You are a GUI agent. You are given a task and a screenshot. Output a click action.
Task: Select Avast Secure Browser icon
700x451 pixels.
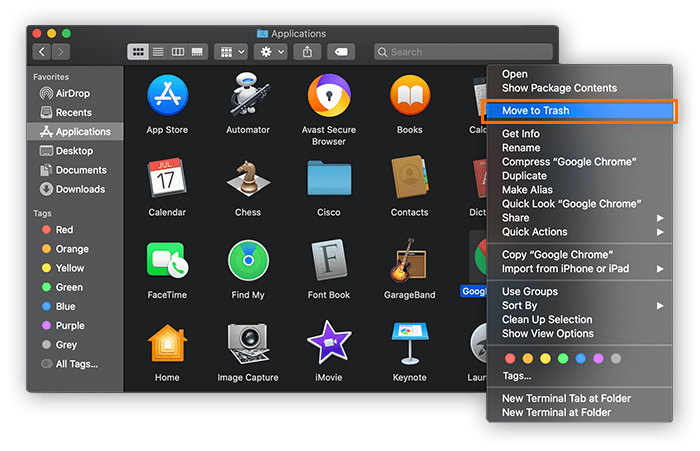(329, 96)
